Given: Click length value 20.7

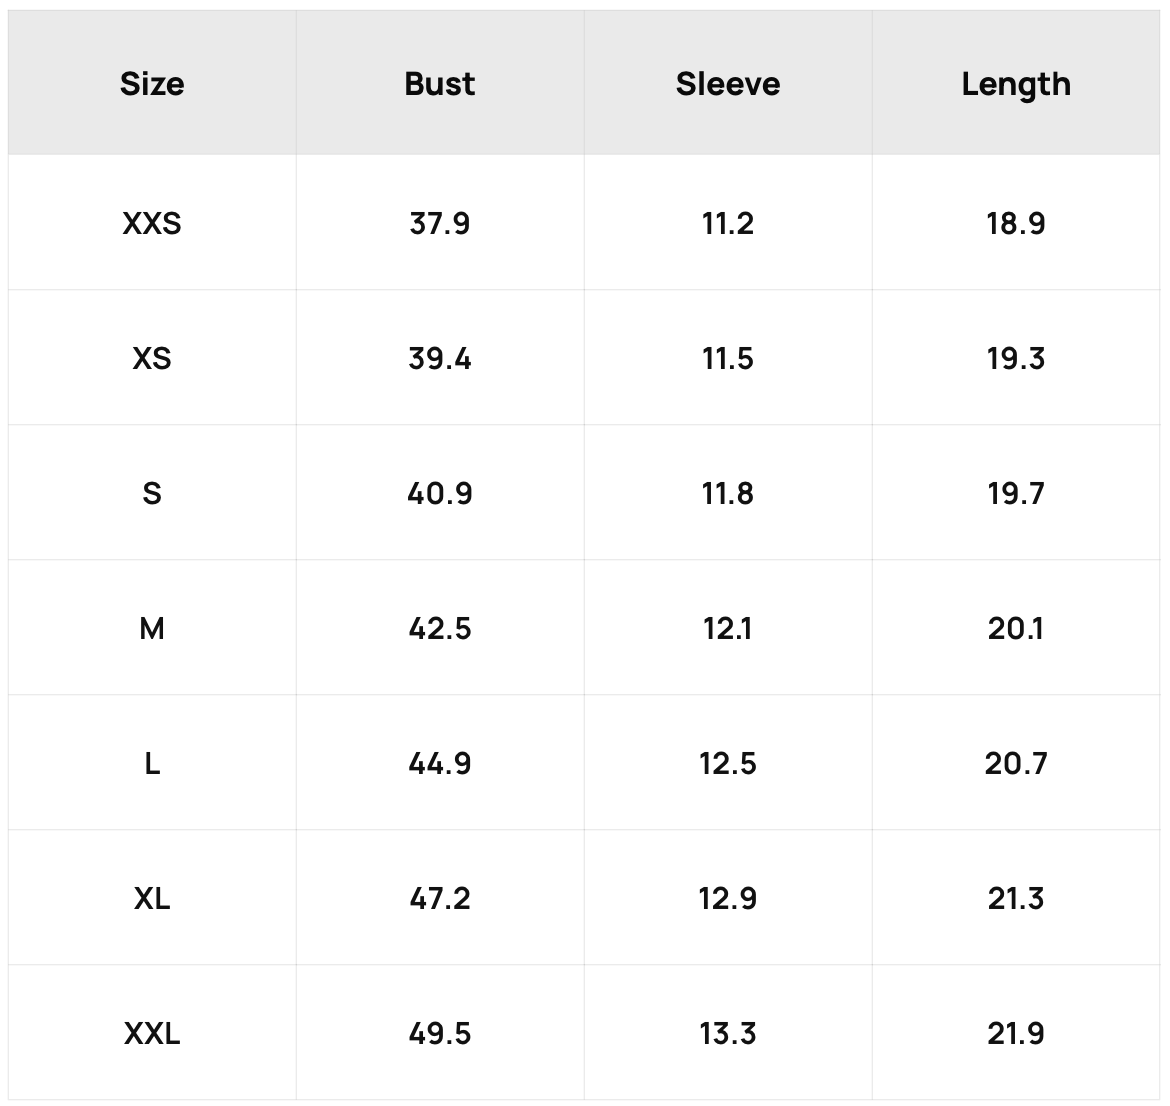Looking at the screenshot, I should tap(1016, 763).
